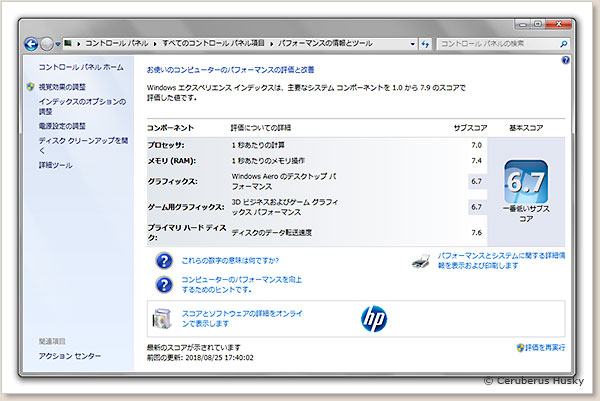Image resolution: width=600 pixels, height=401 pixels.
Task: Open help via the blue question icon
Action: click(566, 60)
